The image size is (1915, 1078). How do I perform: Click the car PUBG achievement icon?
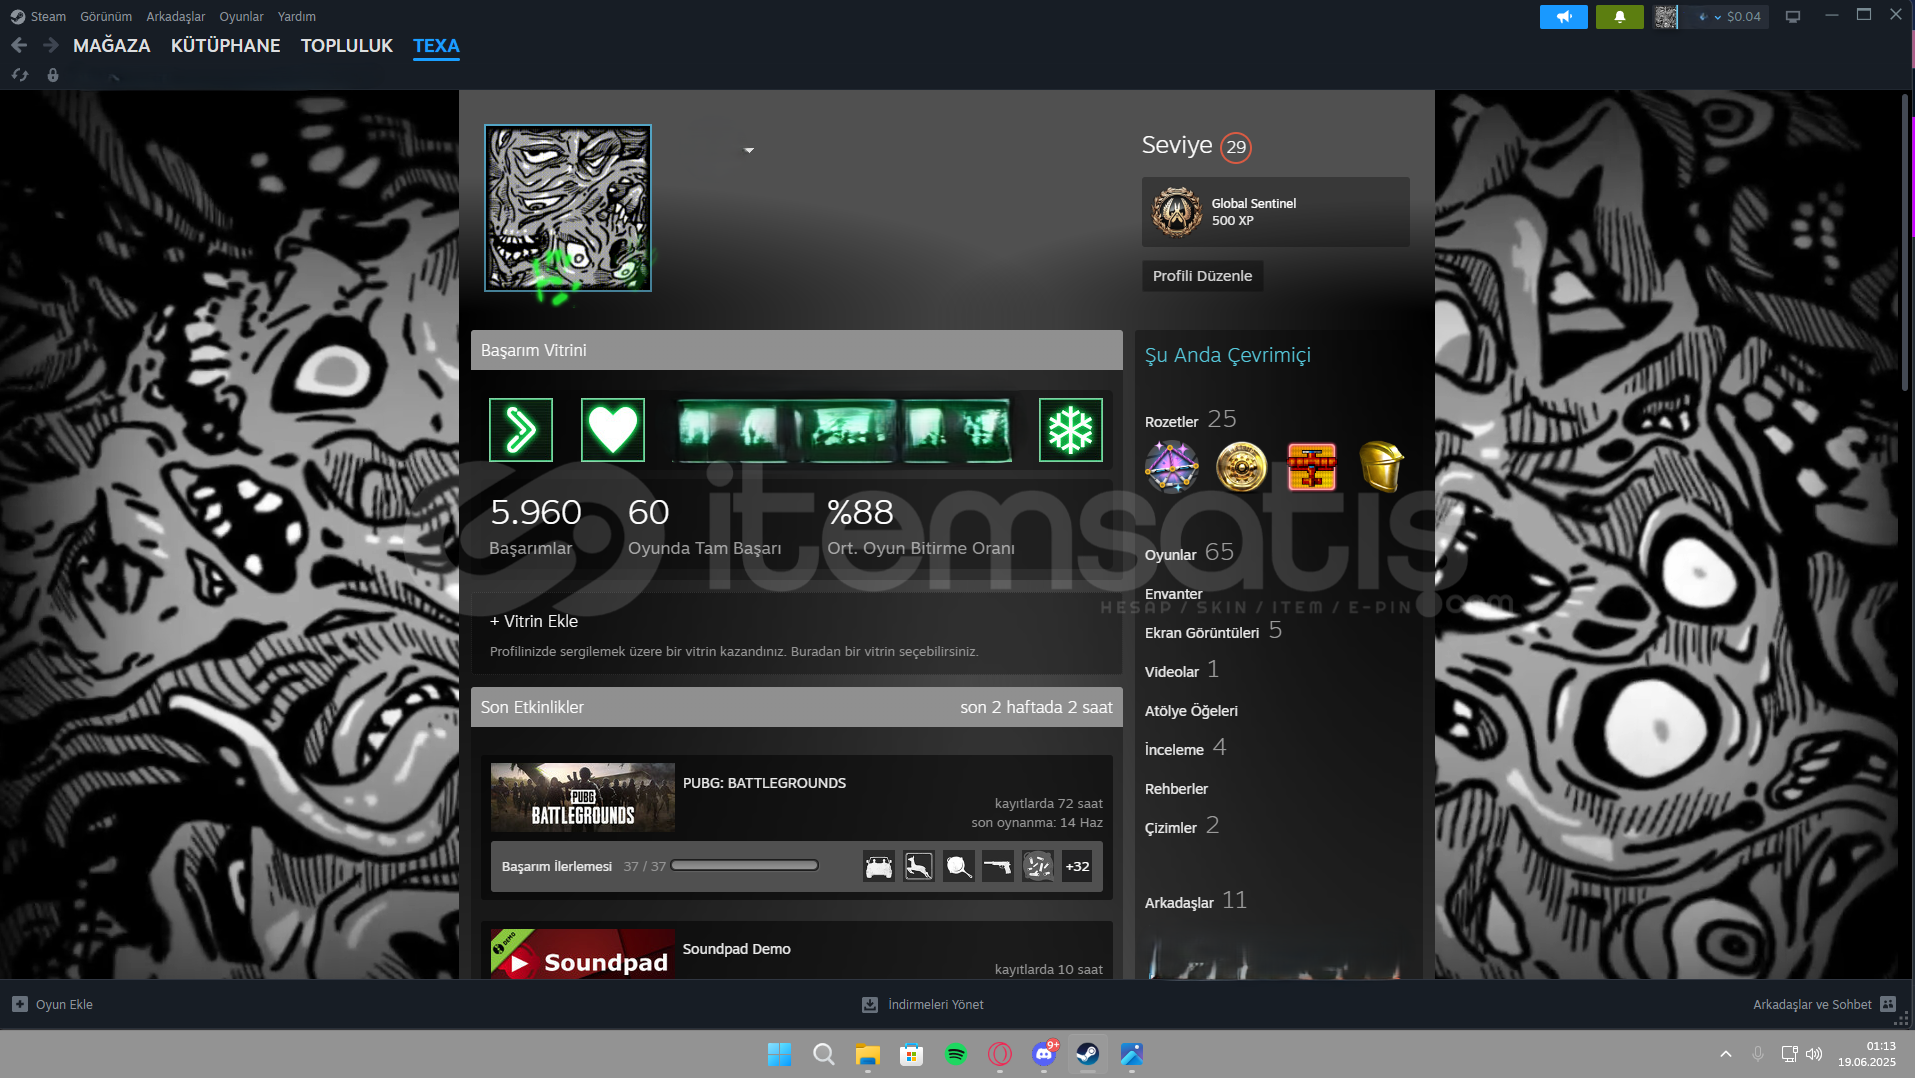tap(878, 866)
